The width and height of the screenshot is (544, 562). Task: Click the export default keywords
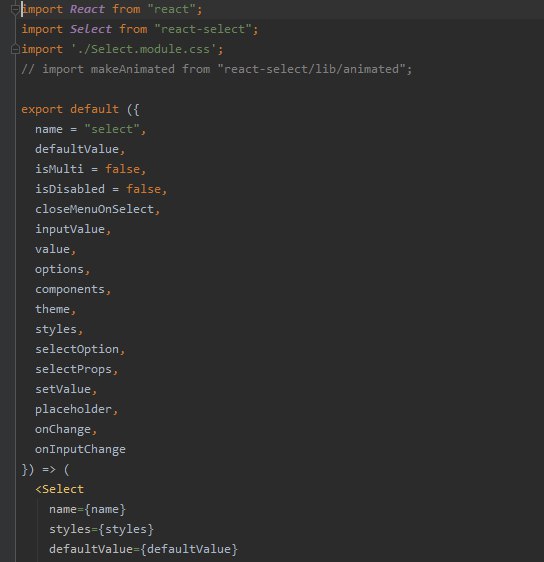(70, 109)
